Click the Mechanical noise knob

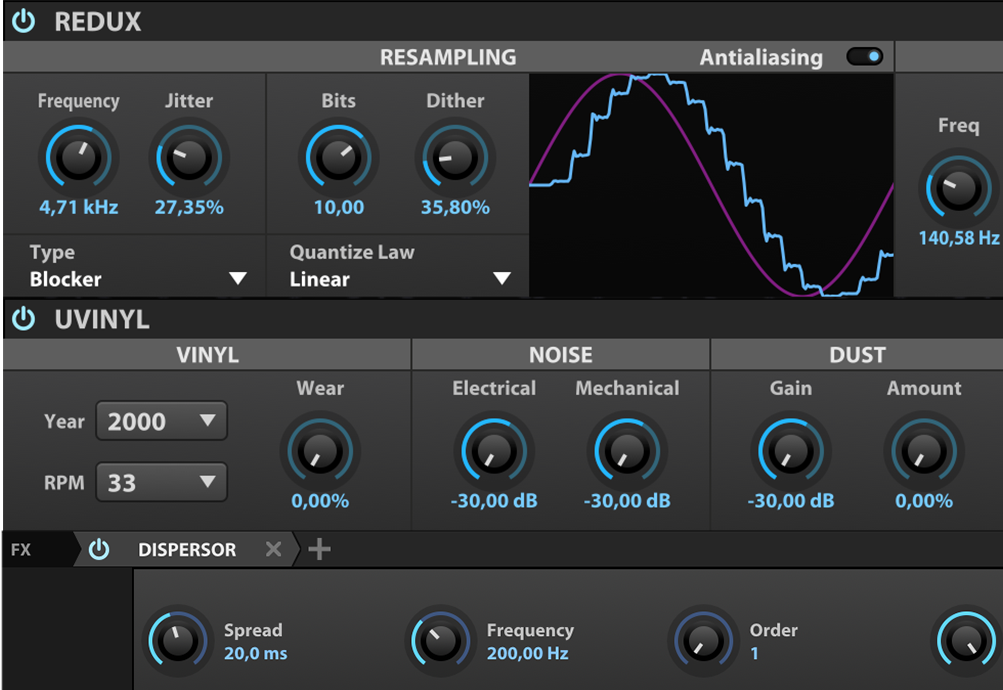tap(627, 451)
